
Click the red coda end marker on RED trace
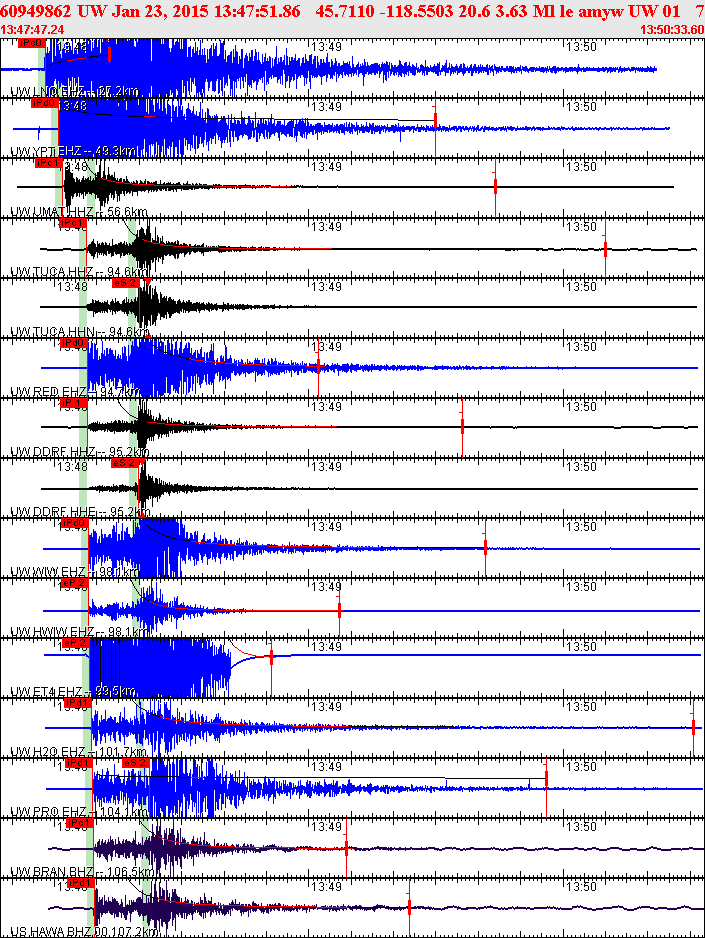[318, 367]
